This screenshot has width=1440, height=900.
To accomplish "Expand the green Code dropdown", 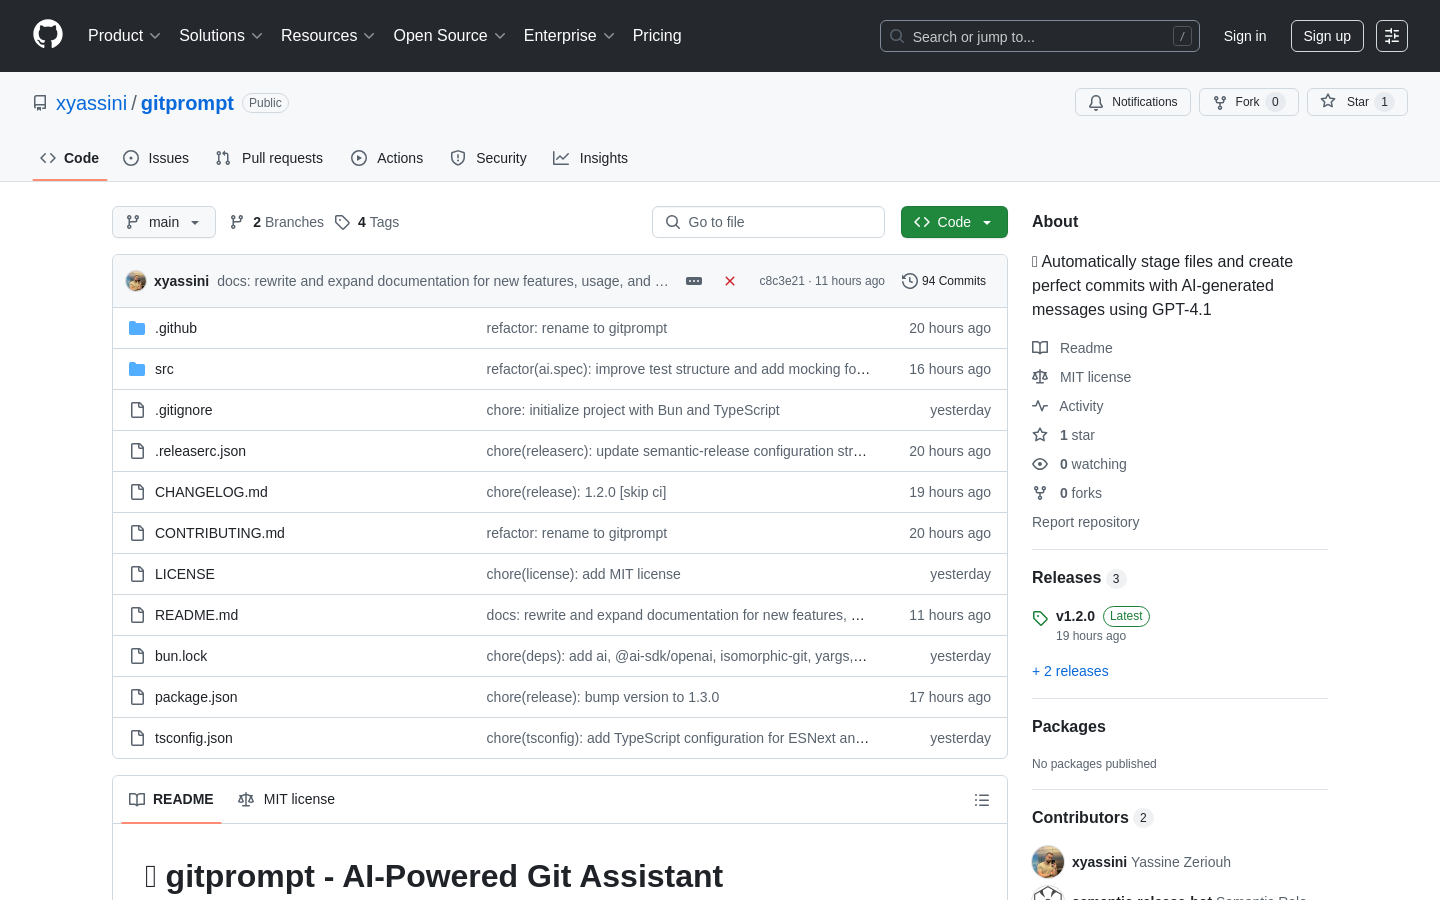I will [954, 222].
